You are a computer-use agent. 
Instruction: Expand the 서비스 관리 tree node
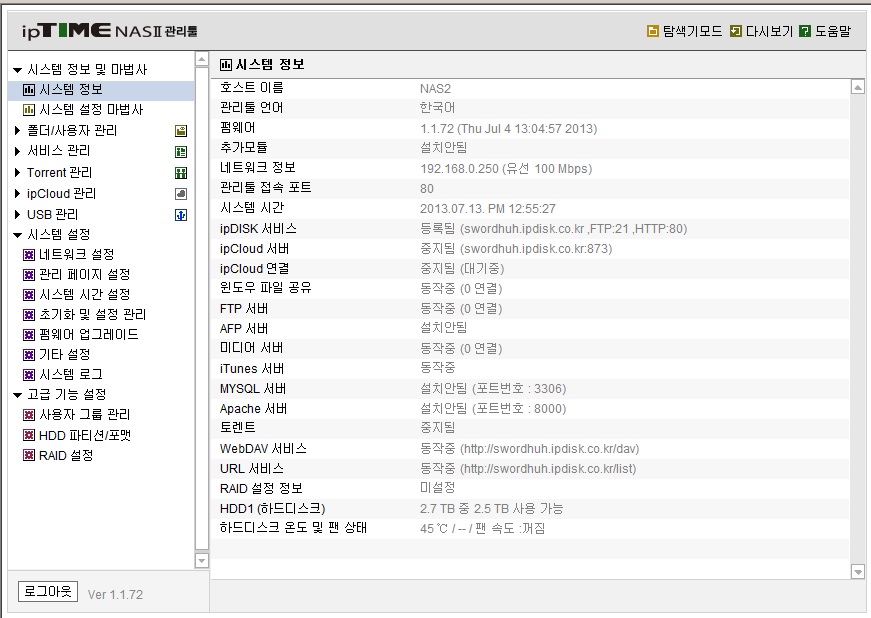(17, 151)
